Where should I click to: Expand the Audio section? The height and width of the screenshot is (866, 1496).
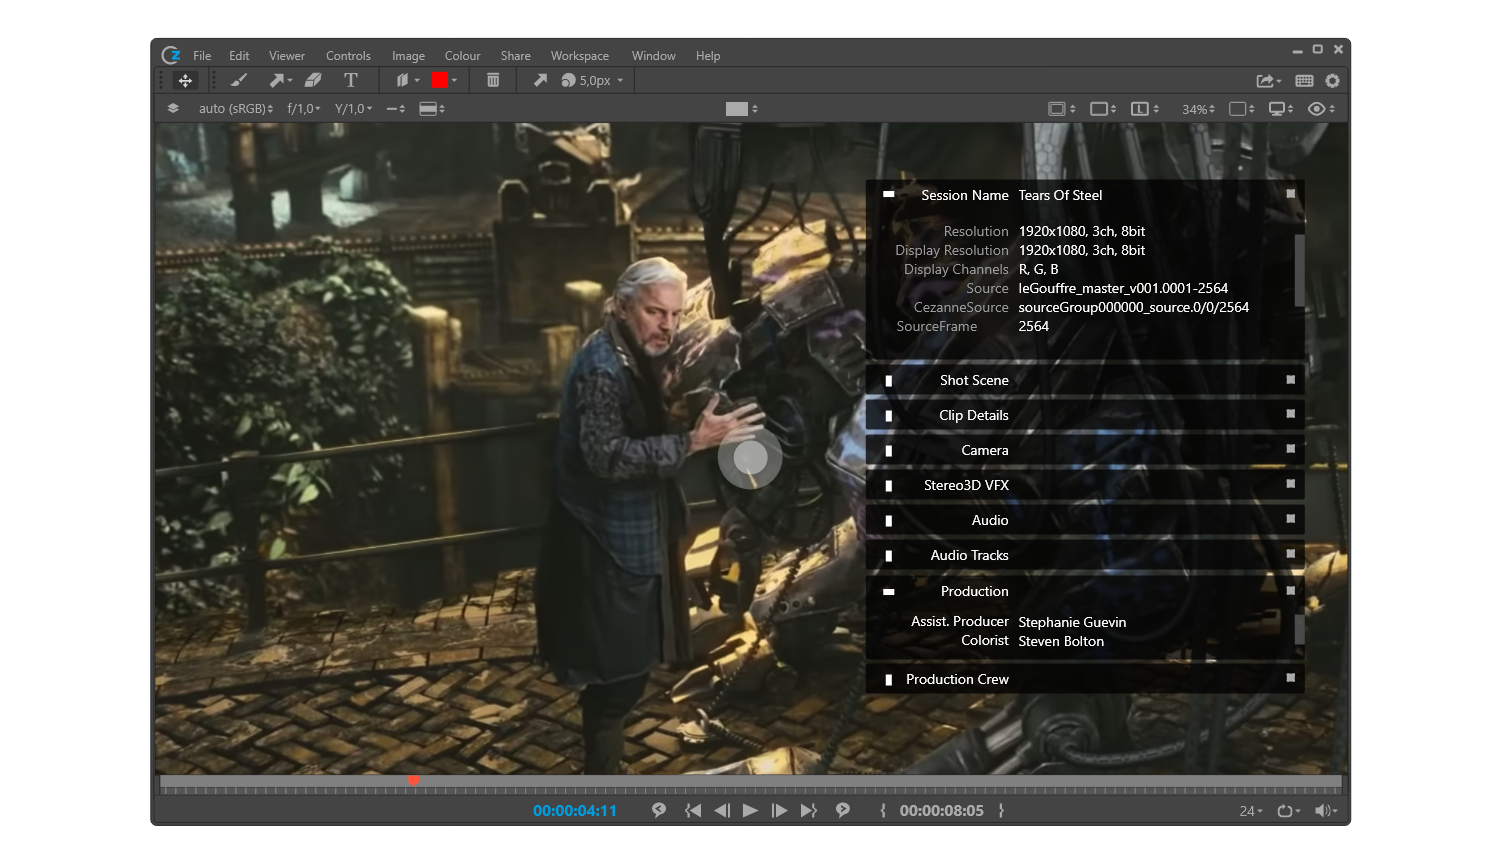[x=888, y=521]
